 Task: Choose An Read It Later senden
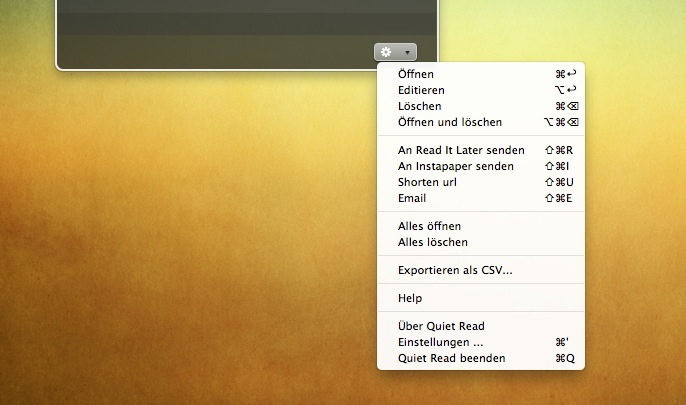(x=481, y=150)
